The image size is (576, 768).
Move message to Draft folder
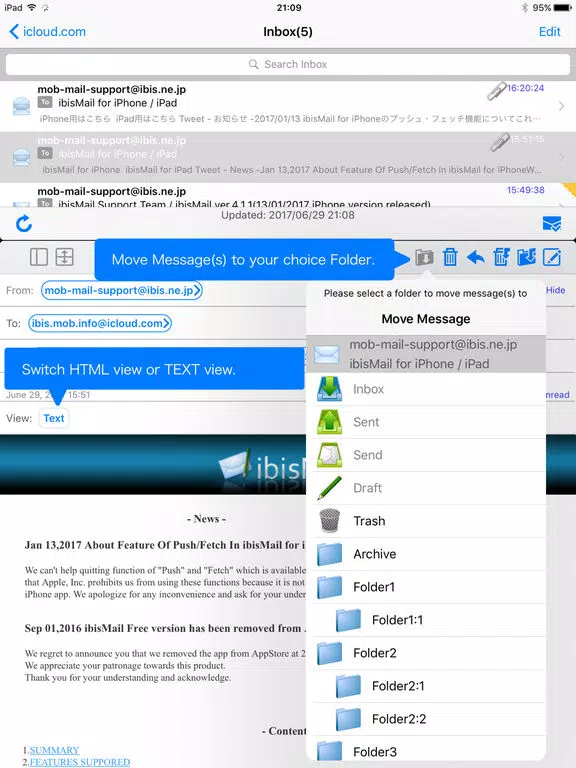point(426,488)
